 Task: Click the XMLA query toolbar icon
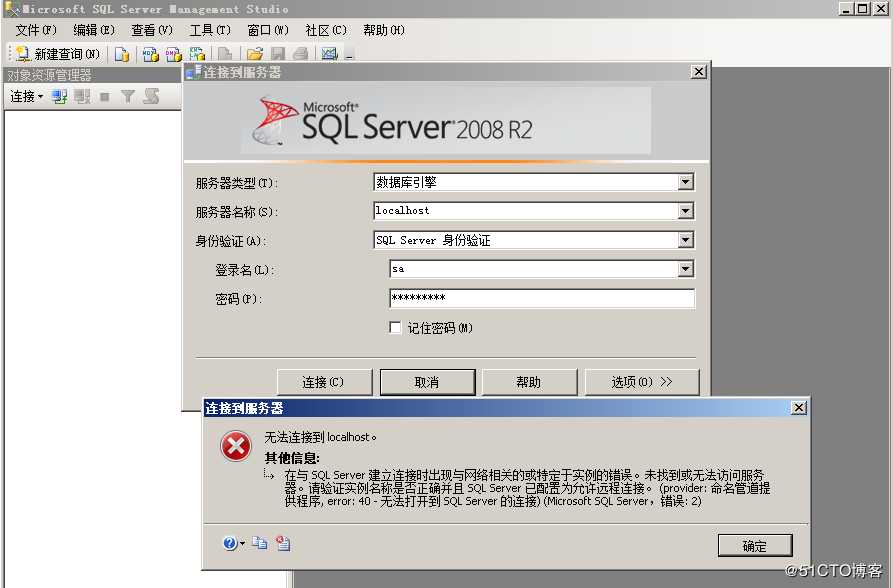pyautogui.click(x=197, y=54)
